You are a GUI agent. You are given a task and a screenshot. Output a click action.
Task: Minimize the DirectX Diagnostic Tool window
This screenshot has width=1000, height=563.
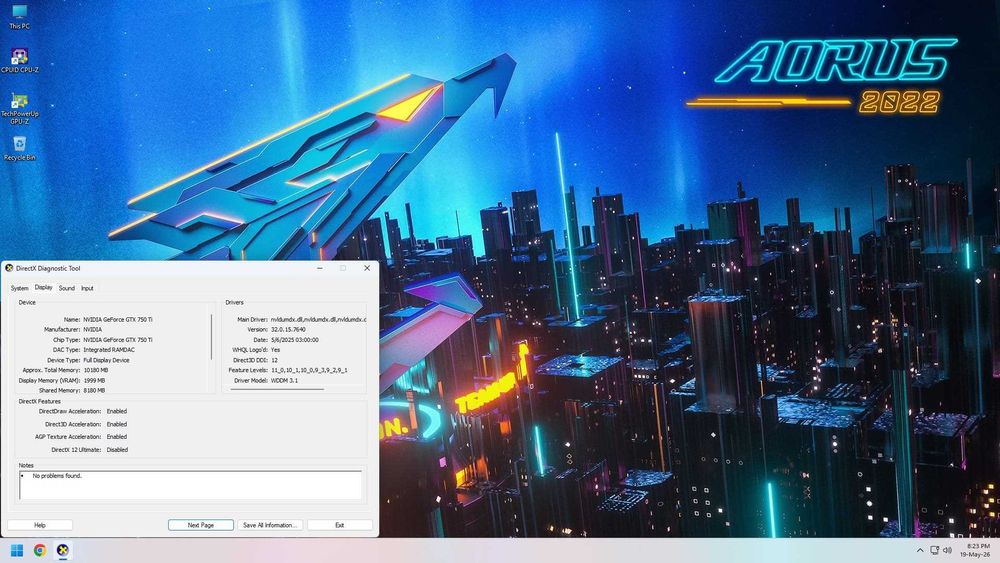coord(320,268)
